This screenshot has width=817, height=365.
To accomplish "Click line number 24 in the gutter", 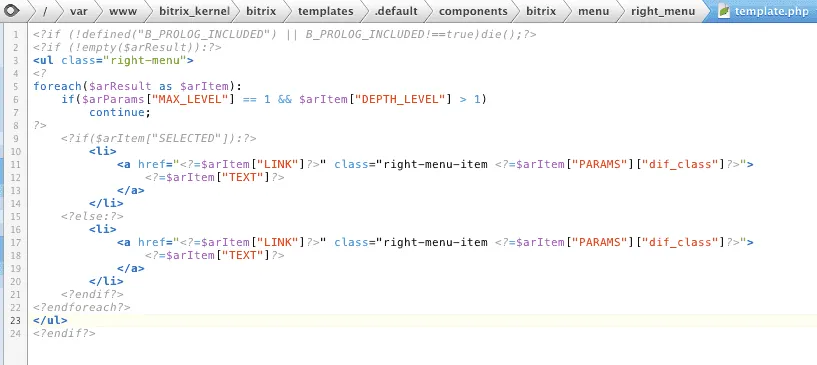I will (x=15, y=334).
